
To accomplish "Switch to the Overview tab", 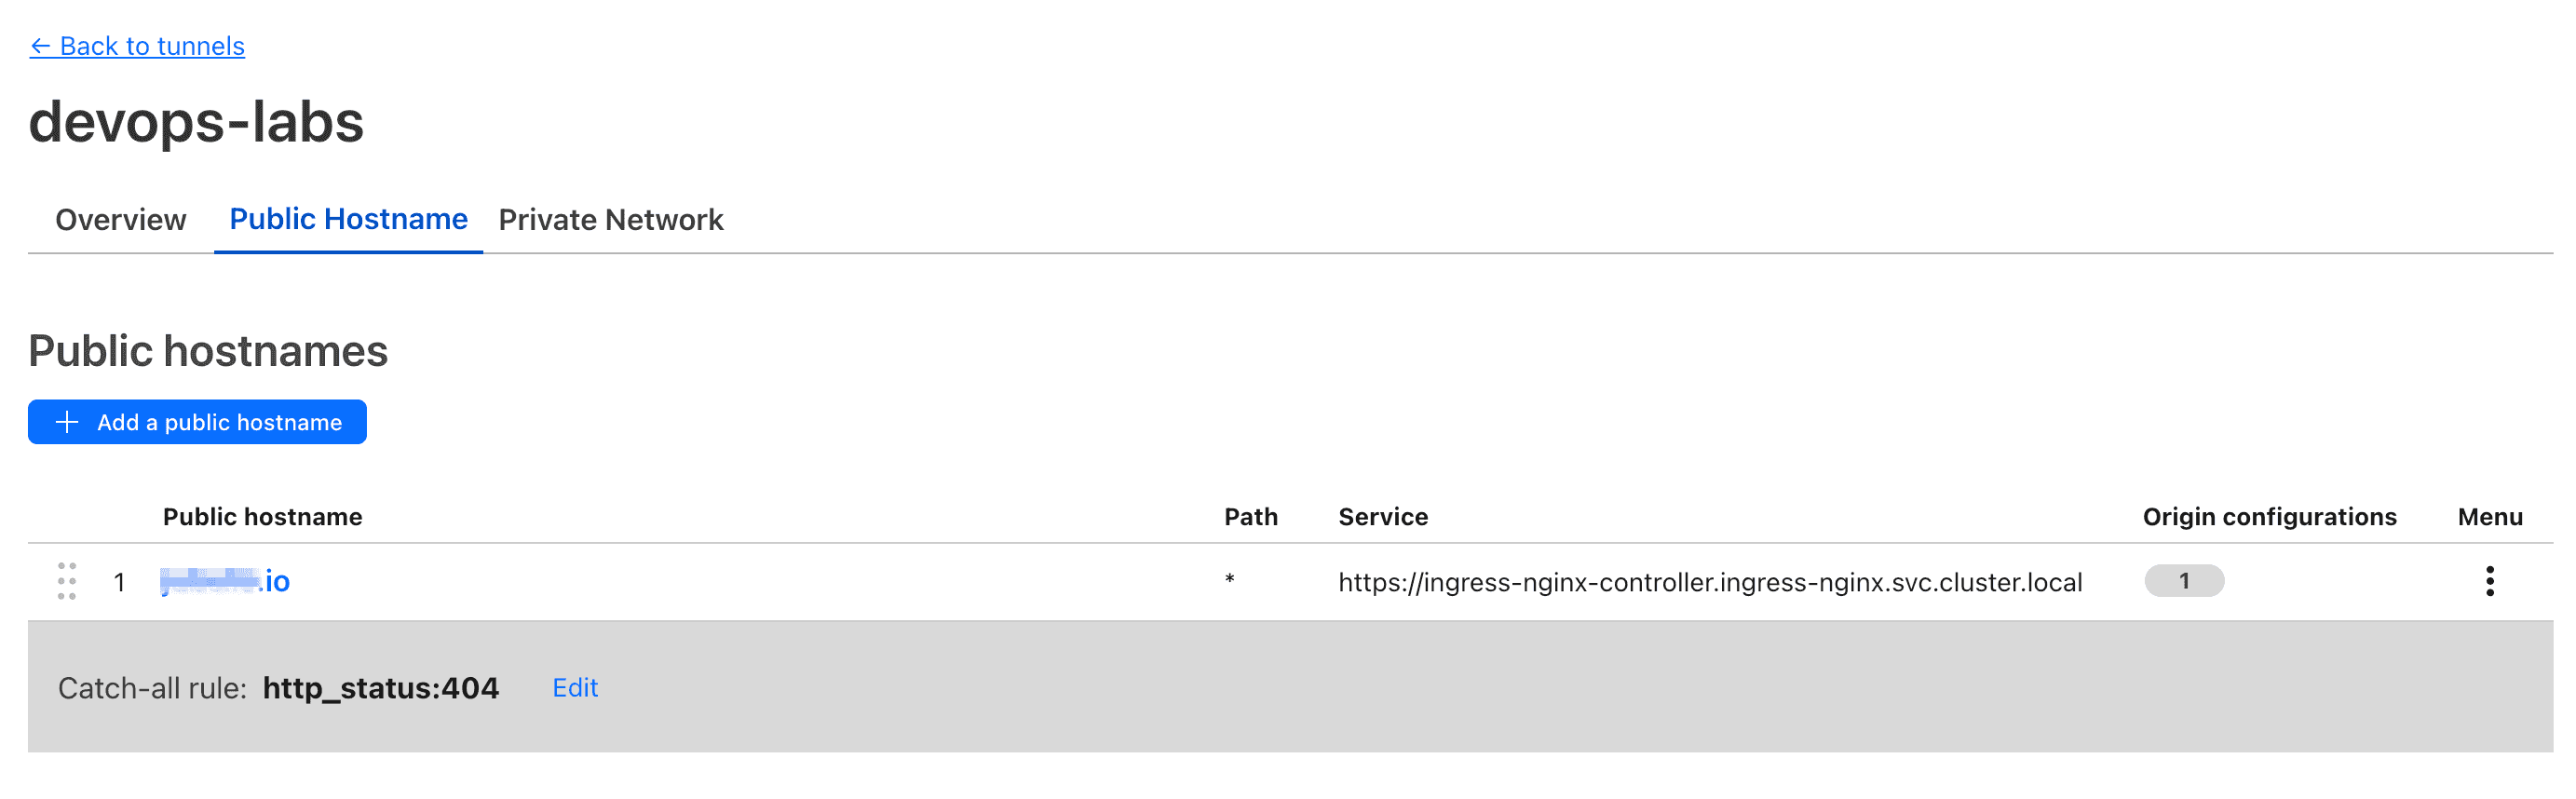I will click(120, 219).
